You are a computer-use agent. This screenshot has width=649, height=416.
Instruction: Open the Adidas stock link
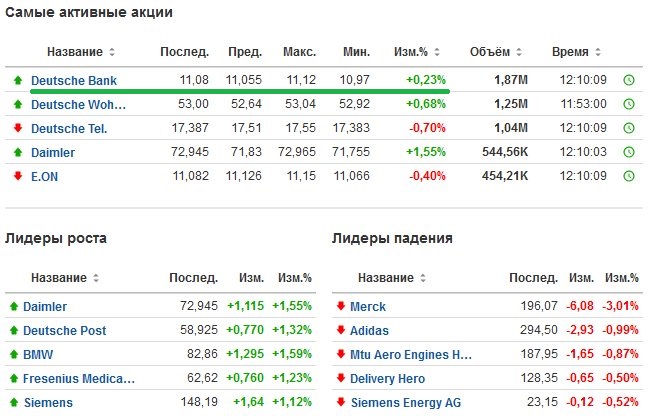tap(370, 330)
